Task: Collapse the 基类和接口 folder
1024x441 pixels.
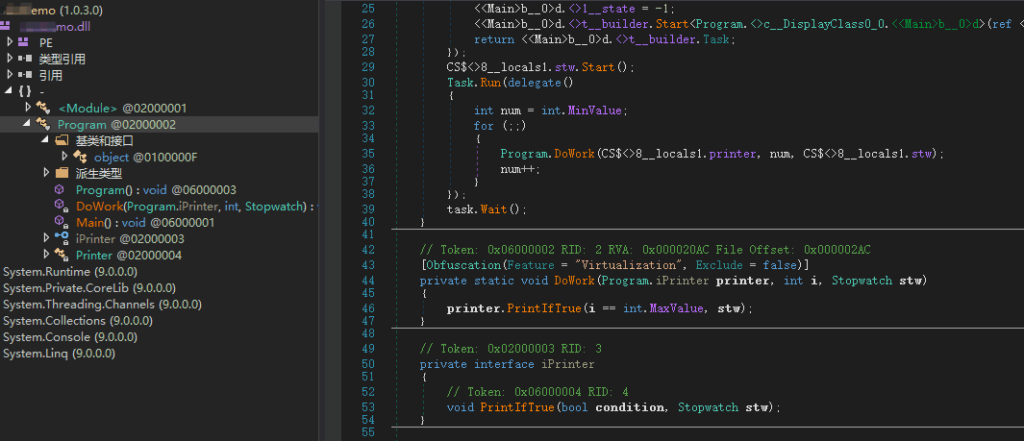Action: 46,141
